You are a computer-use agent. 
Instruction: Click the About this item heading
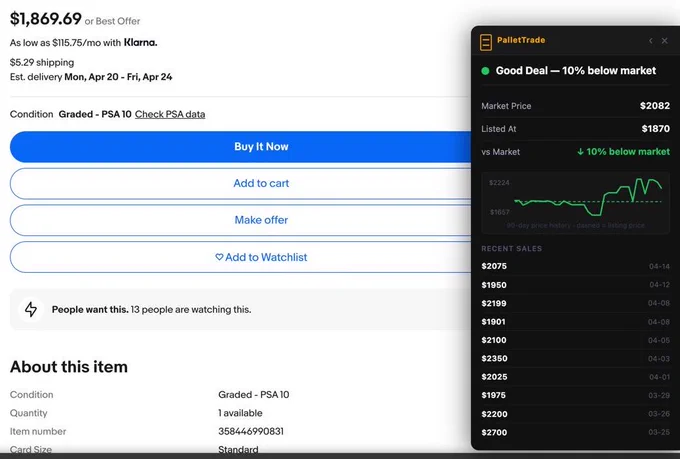69,367
